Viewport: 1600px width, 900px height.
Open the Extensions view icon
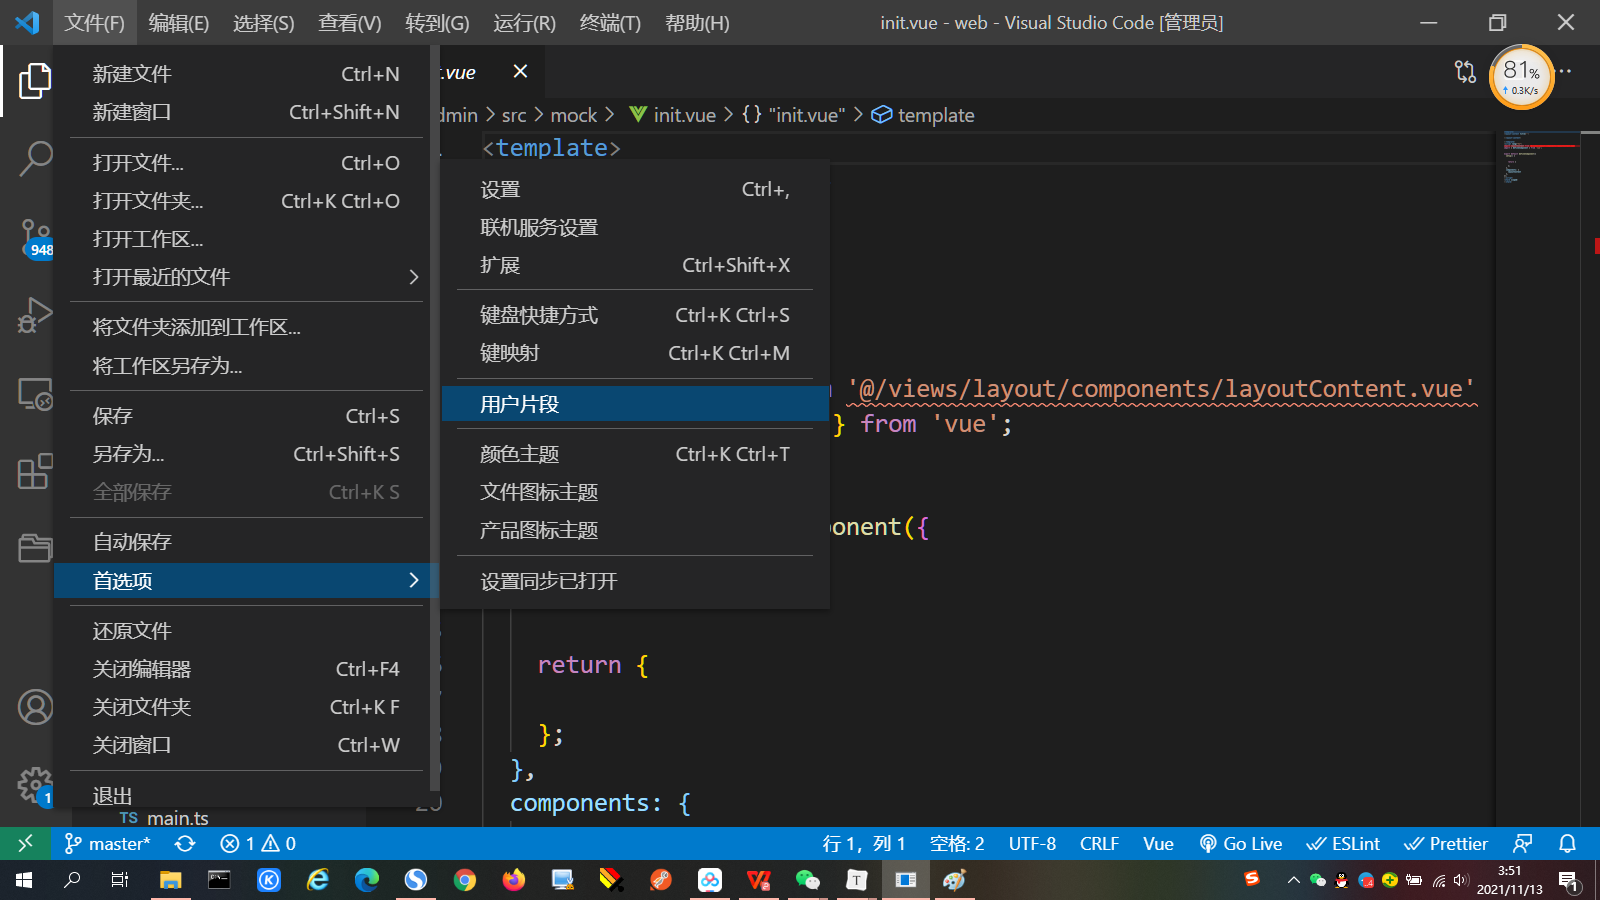pos(34,471)
